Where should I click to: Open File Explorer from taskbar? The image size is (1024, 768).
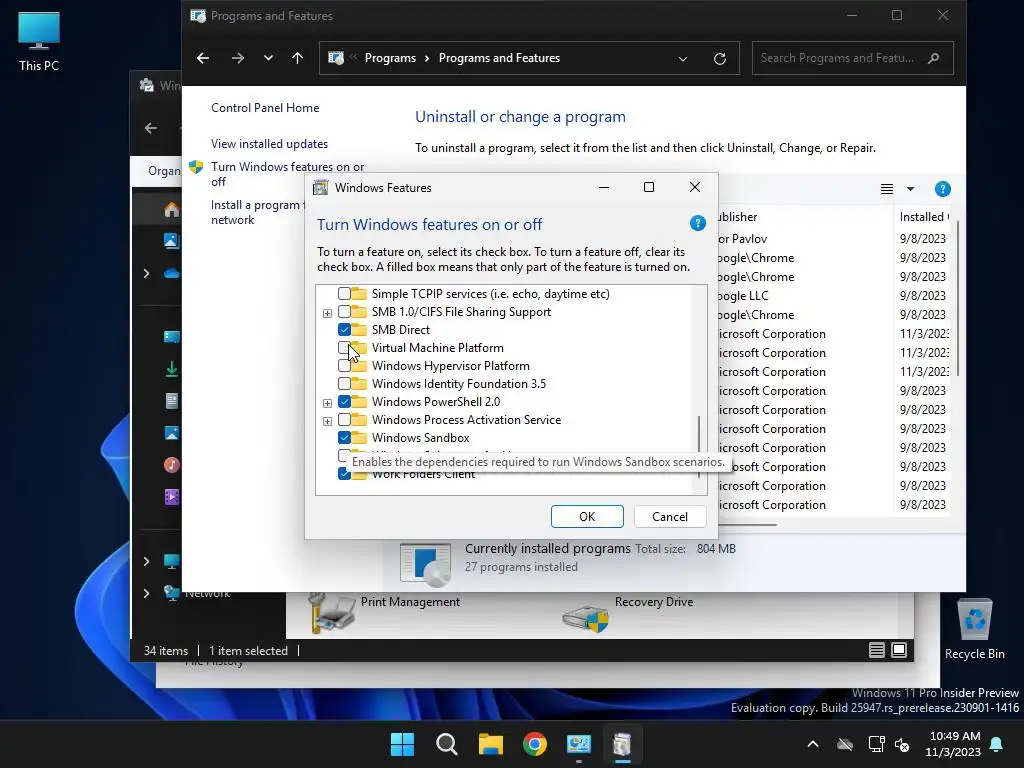point(490,744)
